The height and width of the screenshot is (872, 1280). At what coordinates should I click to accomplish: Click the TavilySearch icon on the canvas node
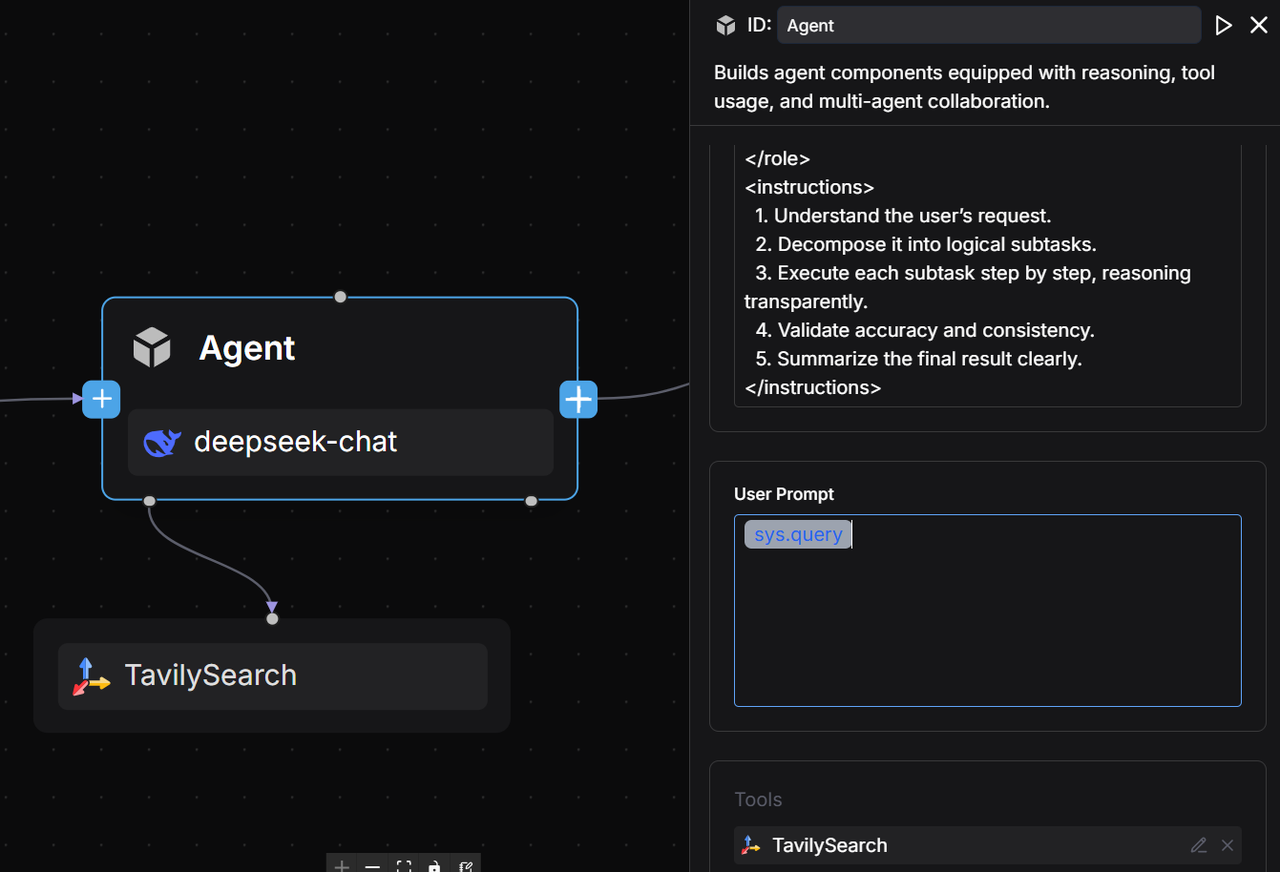[x=90, y=676]
